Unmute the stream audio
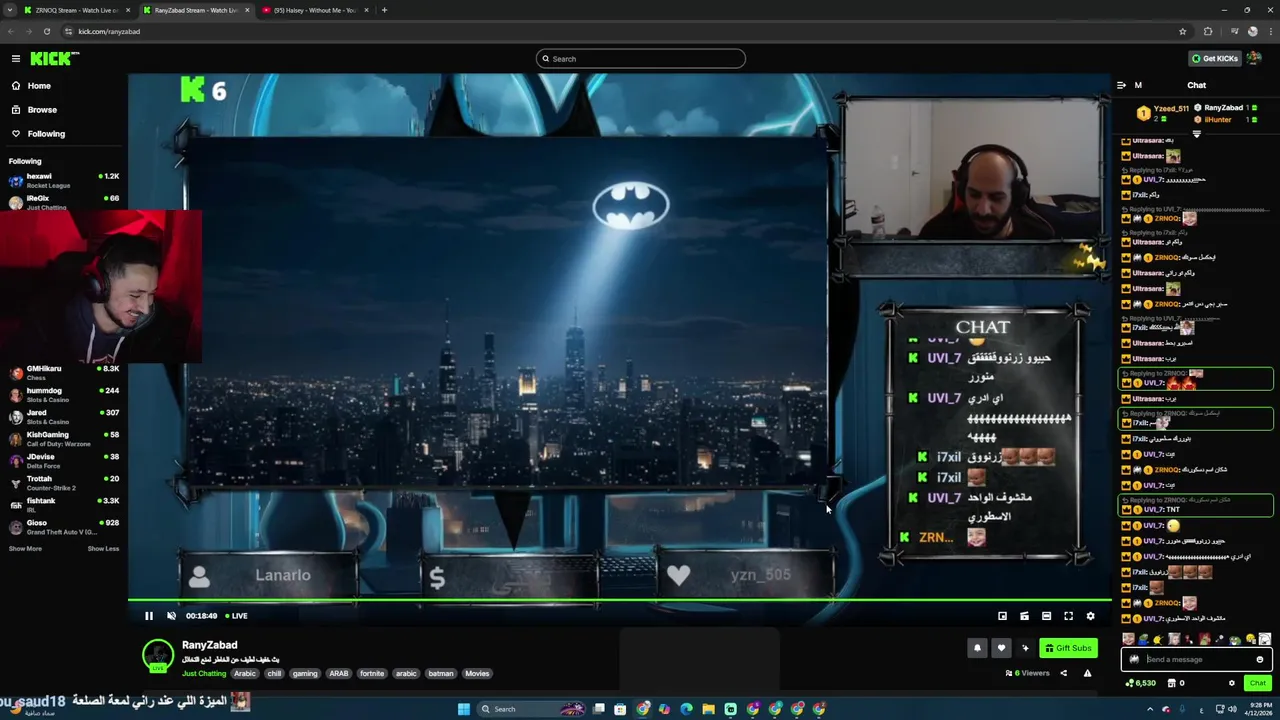 coord(171,616)
